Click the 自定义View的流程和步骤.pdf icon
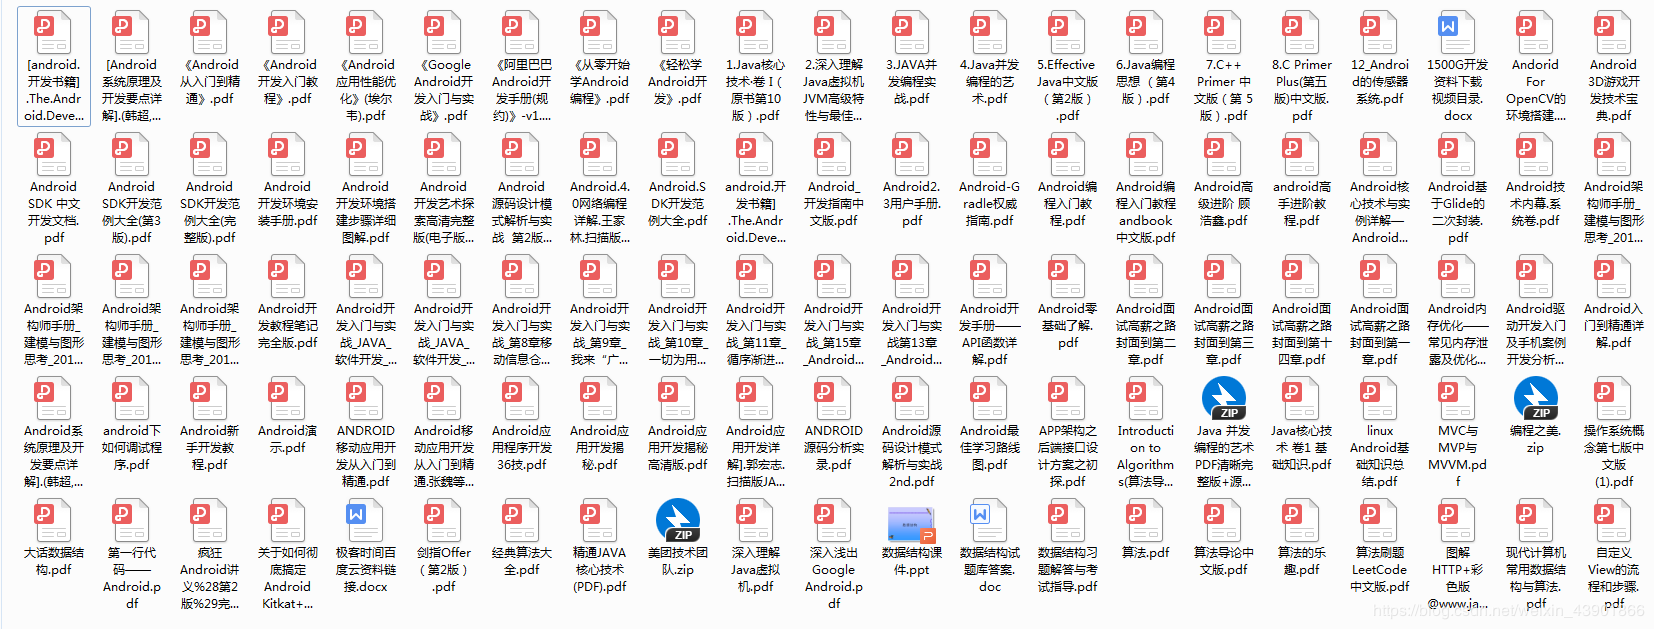The image size is (1654, 629). [1614, 520]
